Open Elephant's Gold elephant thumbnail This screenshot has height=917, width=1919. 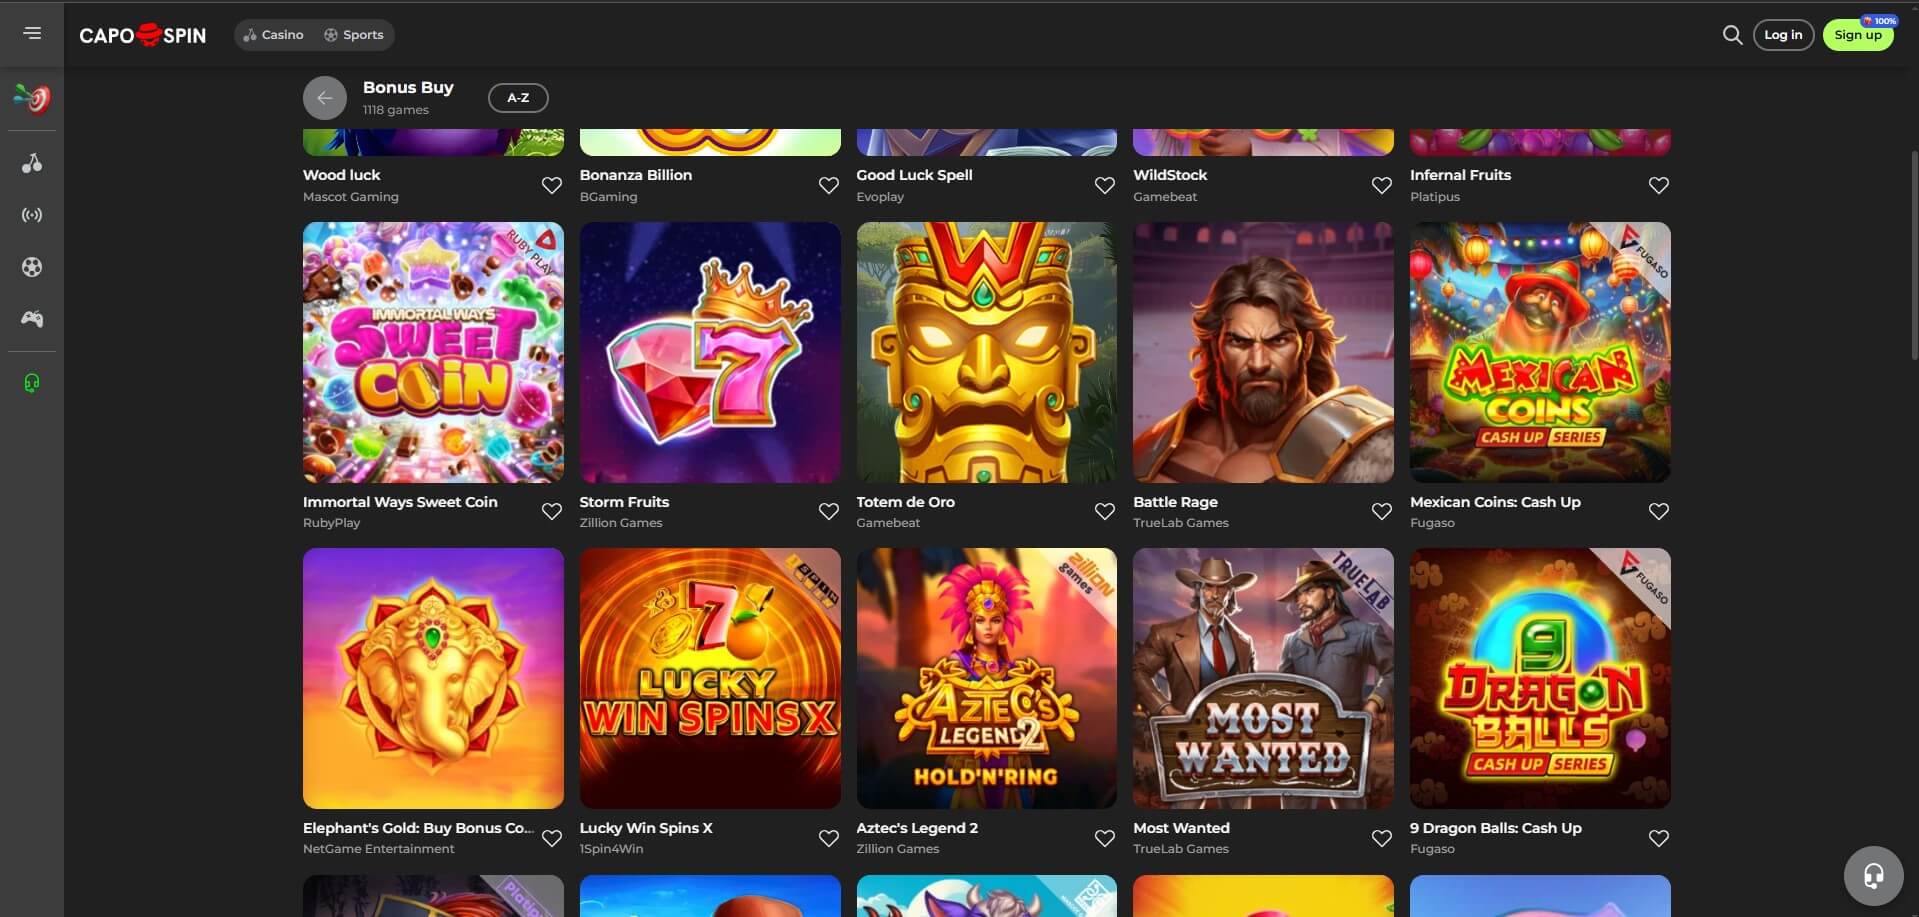coord(433,678)
